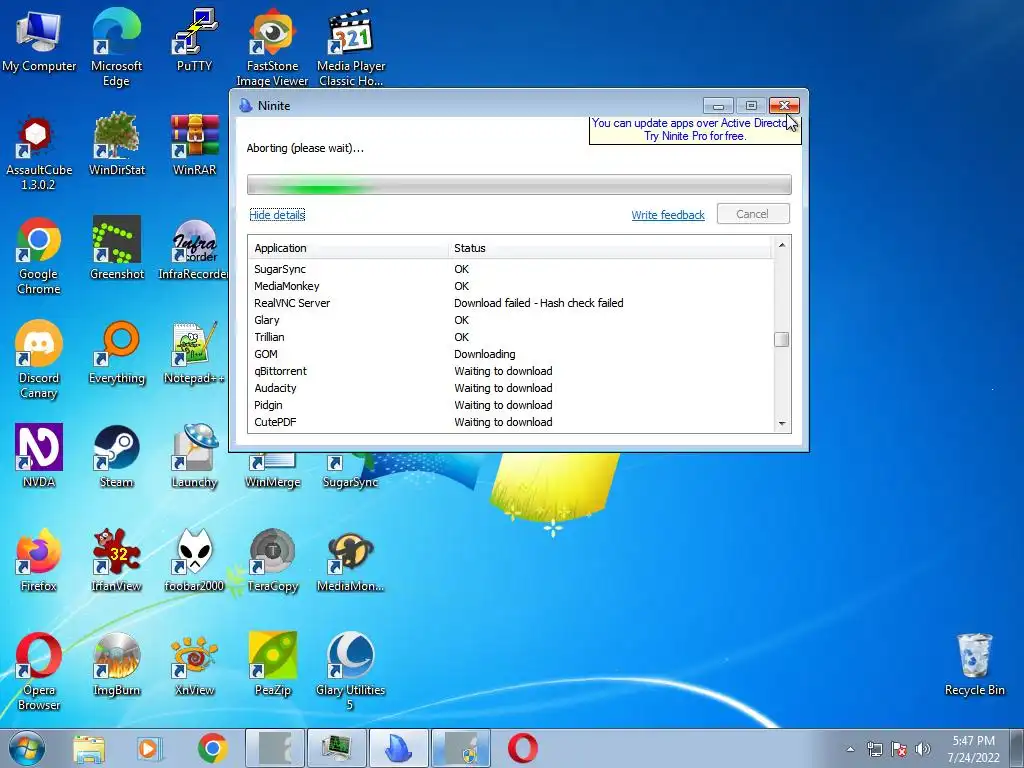Open Windows Explorer from the taskbar
The image size is (1024, 768).
[x=89, y=748]
